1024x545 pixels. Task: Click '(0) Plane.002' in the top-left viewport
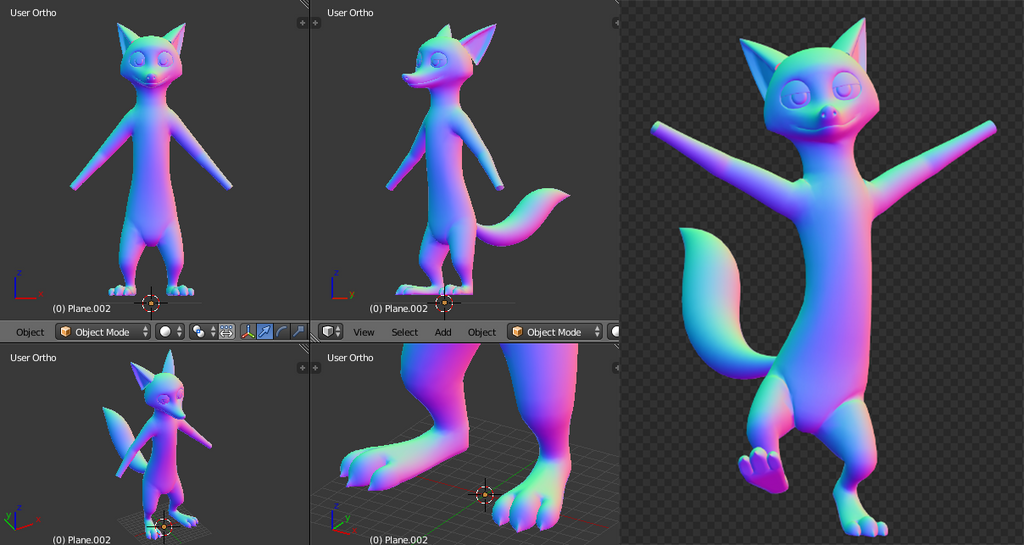click(x=82, y=309)
